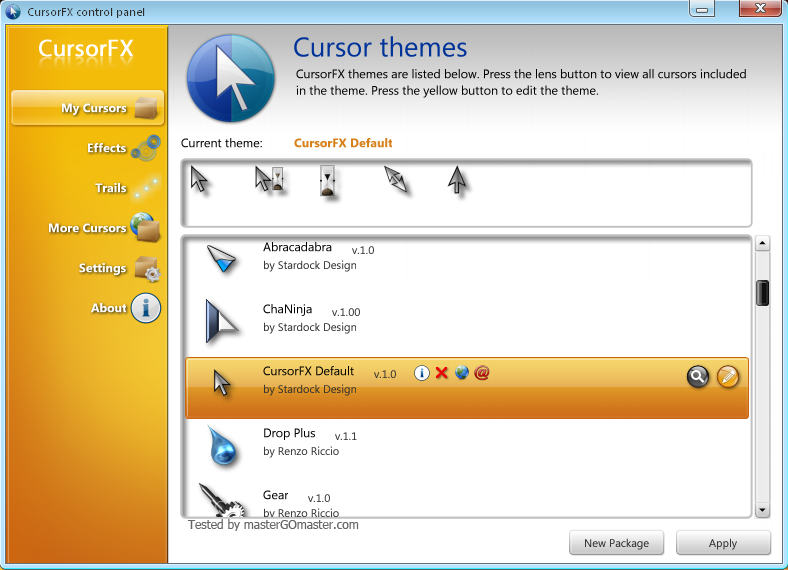The image size is (788, 570).
Task: Select the Abracadabra theme icon
Action: [222, 258]
